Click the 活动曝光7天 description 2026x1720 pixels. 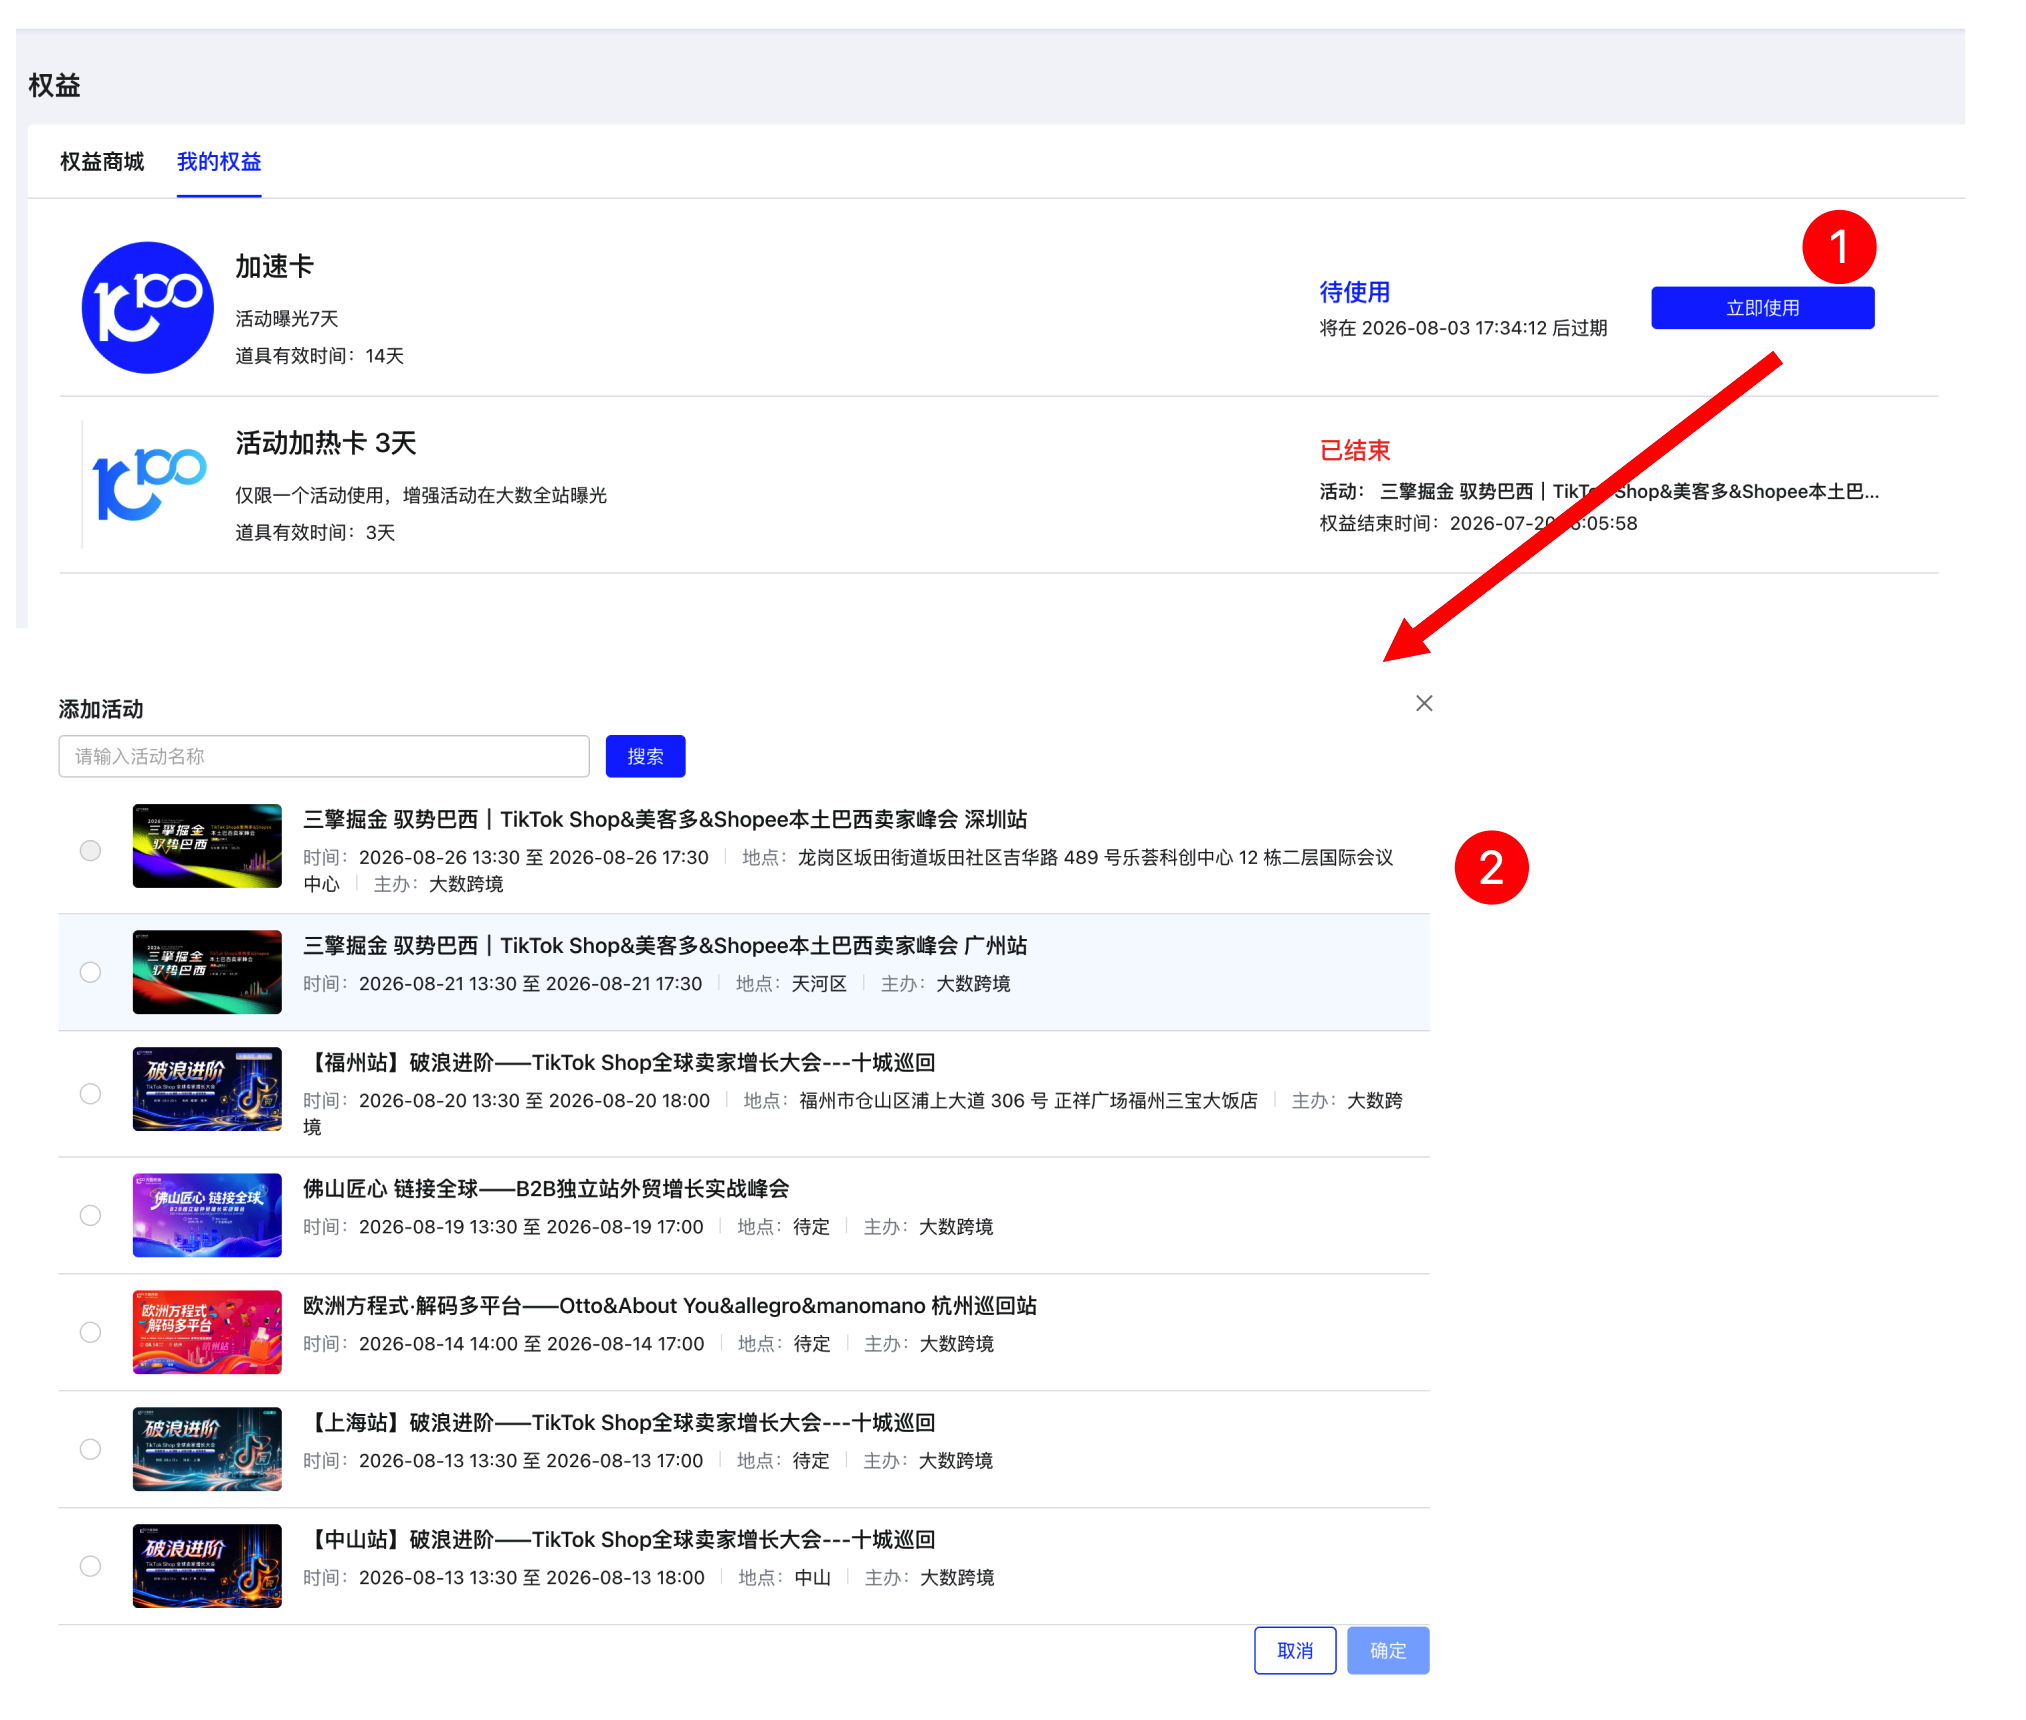coord(287,318)
